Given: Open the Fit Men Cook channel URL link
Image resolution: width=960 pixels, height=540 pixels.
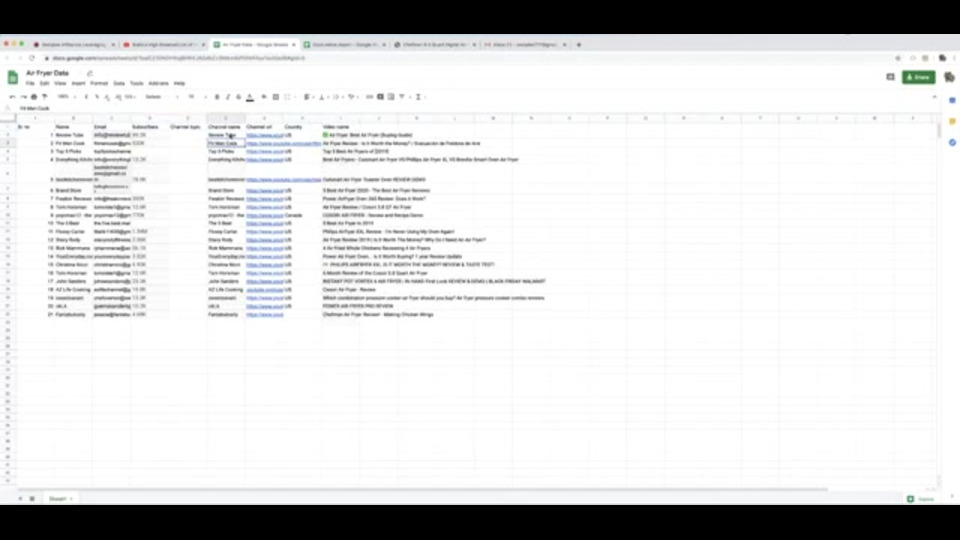Looking at the screenshot, I should pos(283,143).
